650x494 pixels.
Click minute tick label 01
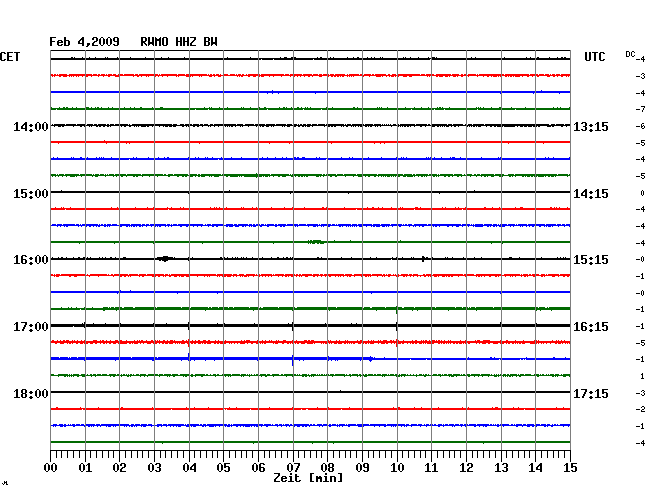click(x=85, y=468)
